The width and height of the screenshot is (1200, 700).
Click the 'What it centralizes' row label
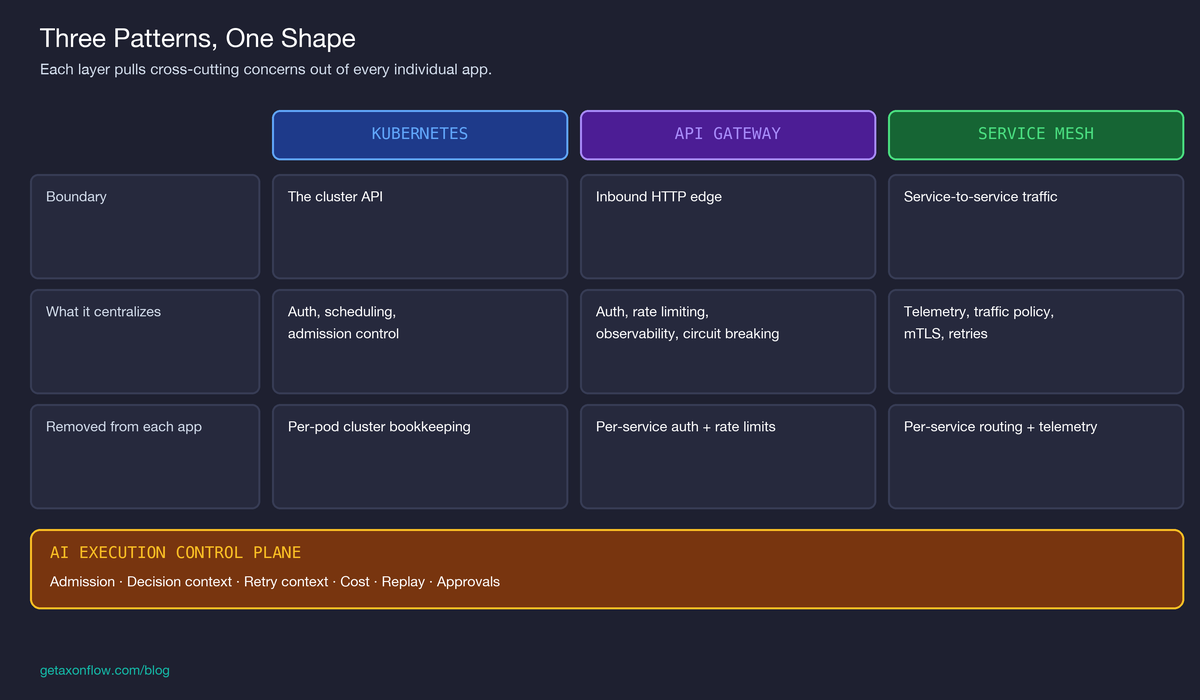pos(145,342)
